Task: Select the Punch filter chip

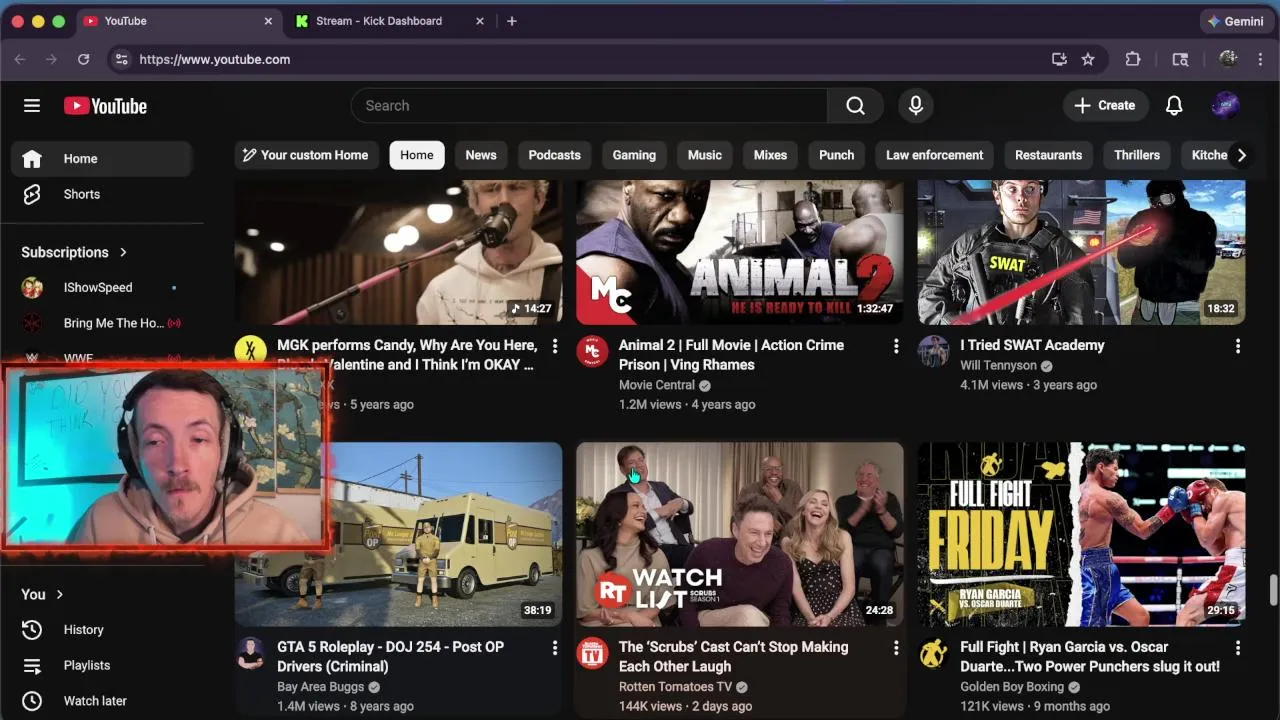Action: [x=837, y=155]
